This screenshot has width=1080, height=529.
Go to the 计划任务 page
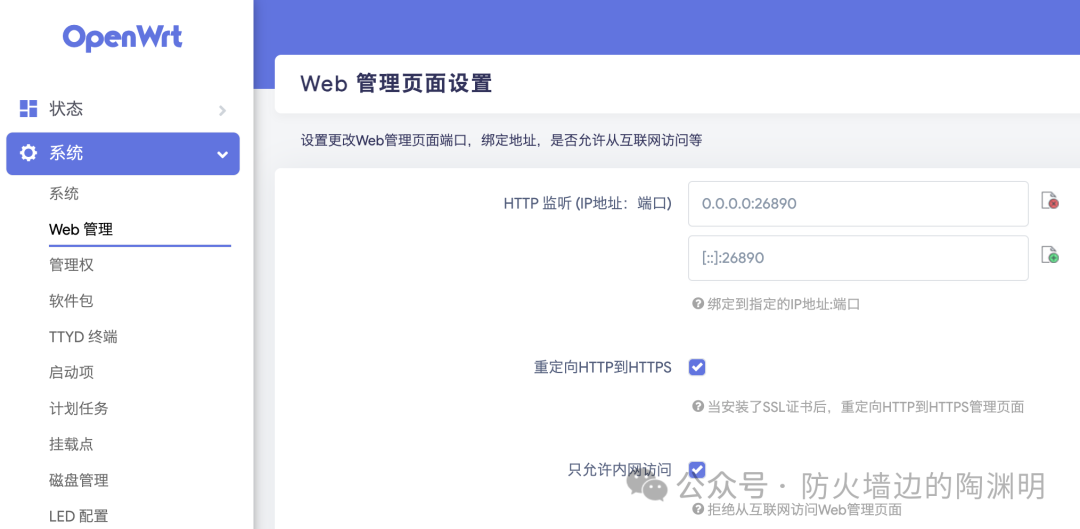(x=79, y=408)
